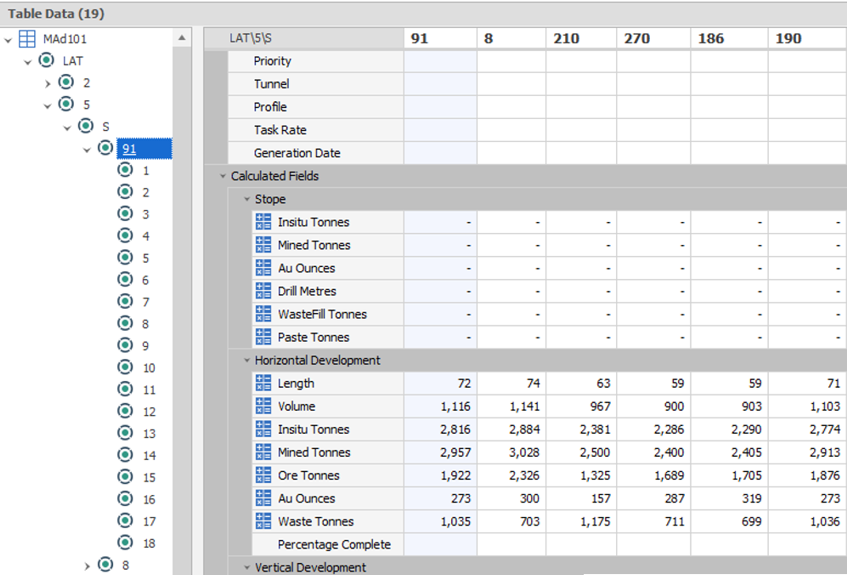
Task: Click the Waste Tonnes value 1,036
Action: (825, 521)
